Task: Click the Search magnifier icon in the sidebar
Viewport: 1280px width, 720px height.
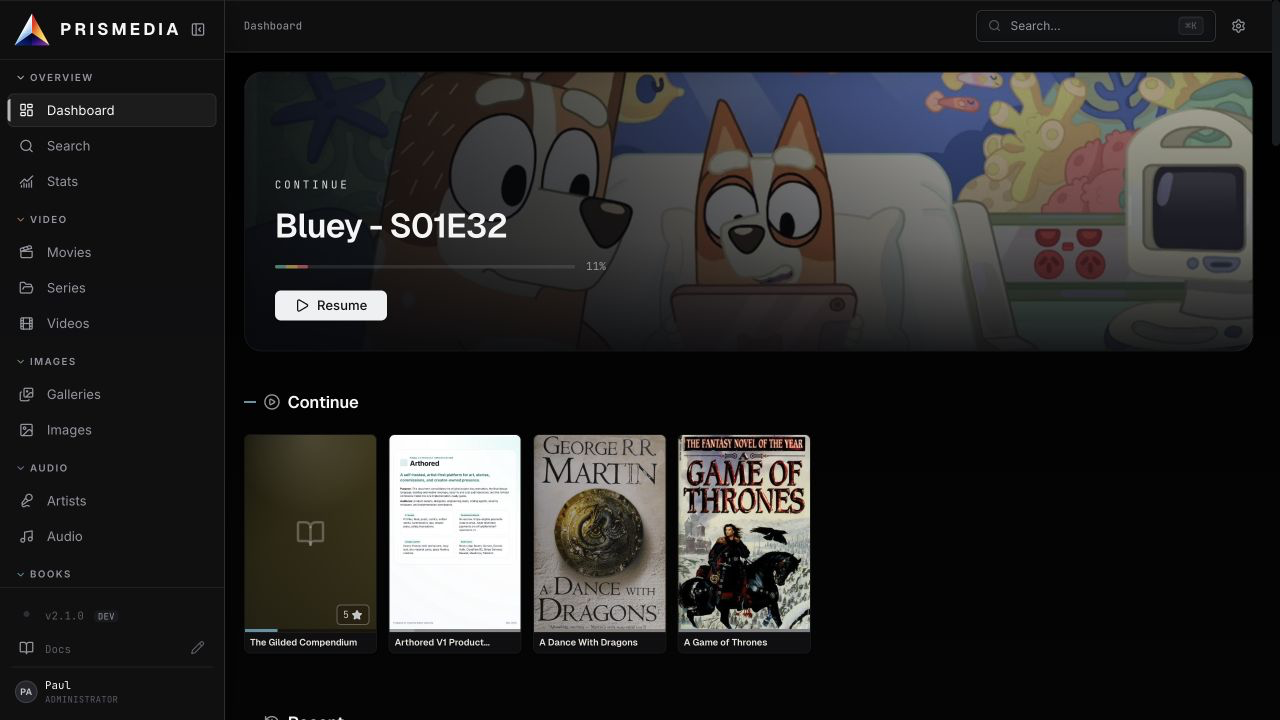Action: point(27,146)
